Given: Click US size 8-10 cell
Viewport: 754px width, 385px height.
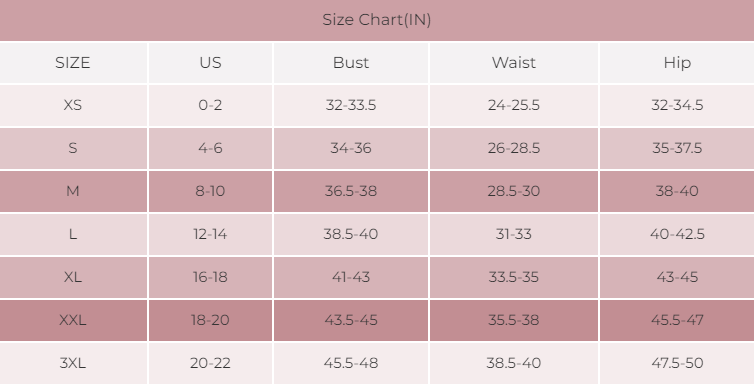Looking at the screenshot, I should pyautogui.click(x=210, y=191).
